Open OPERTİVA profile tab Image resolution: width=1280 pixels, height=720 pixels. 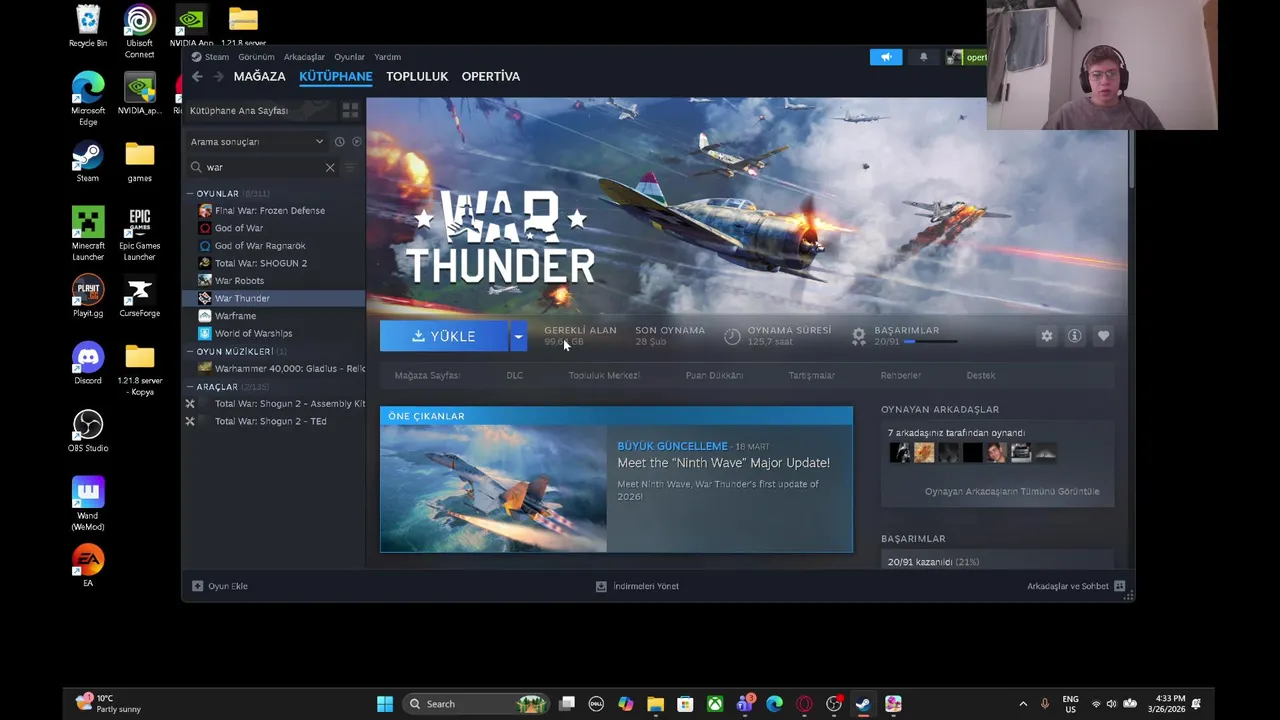(x=491, y=76)
